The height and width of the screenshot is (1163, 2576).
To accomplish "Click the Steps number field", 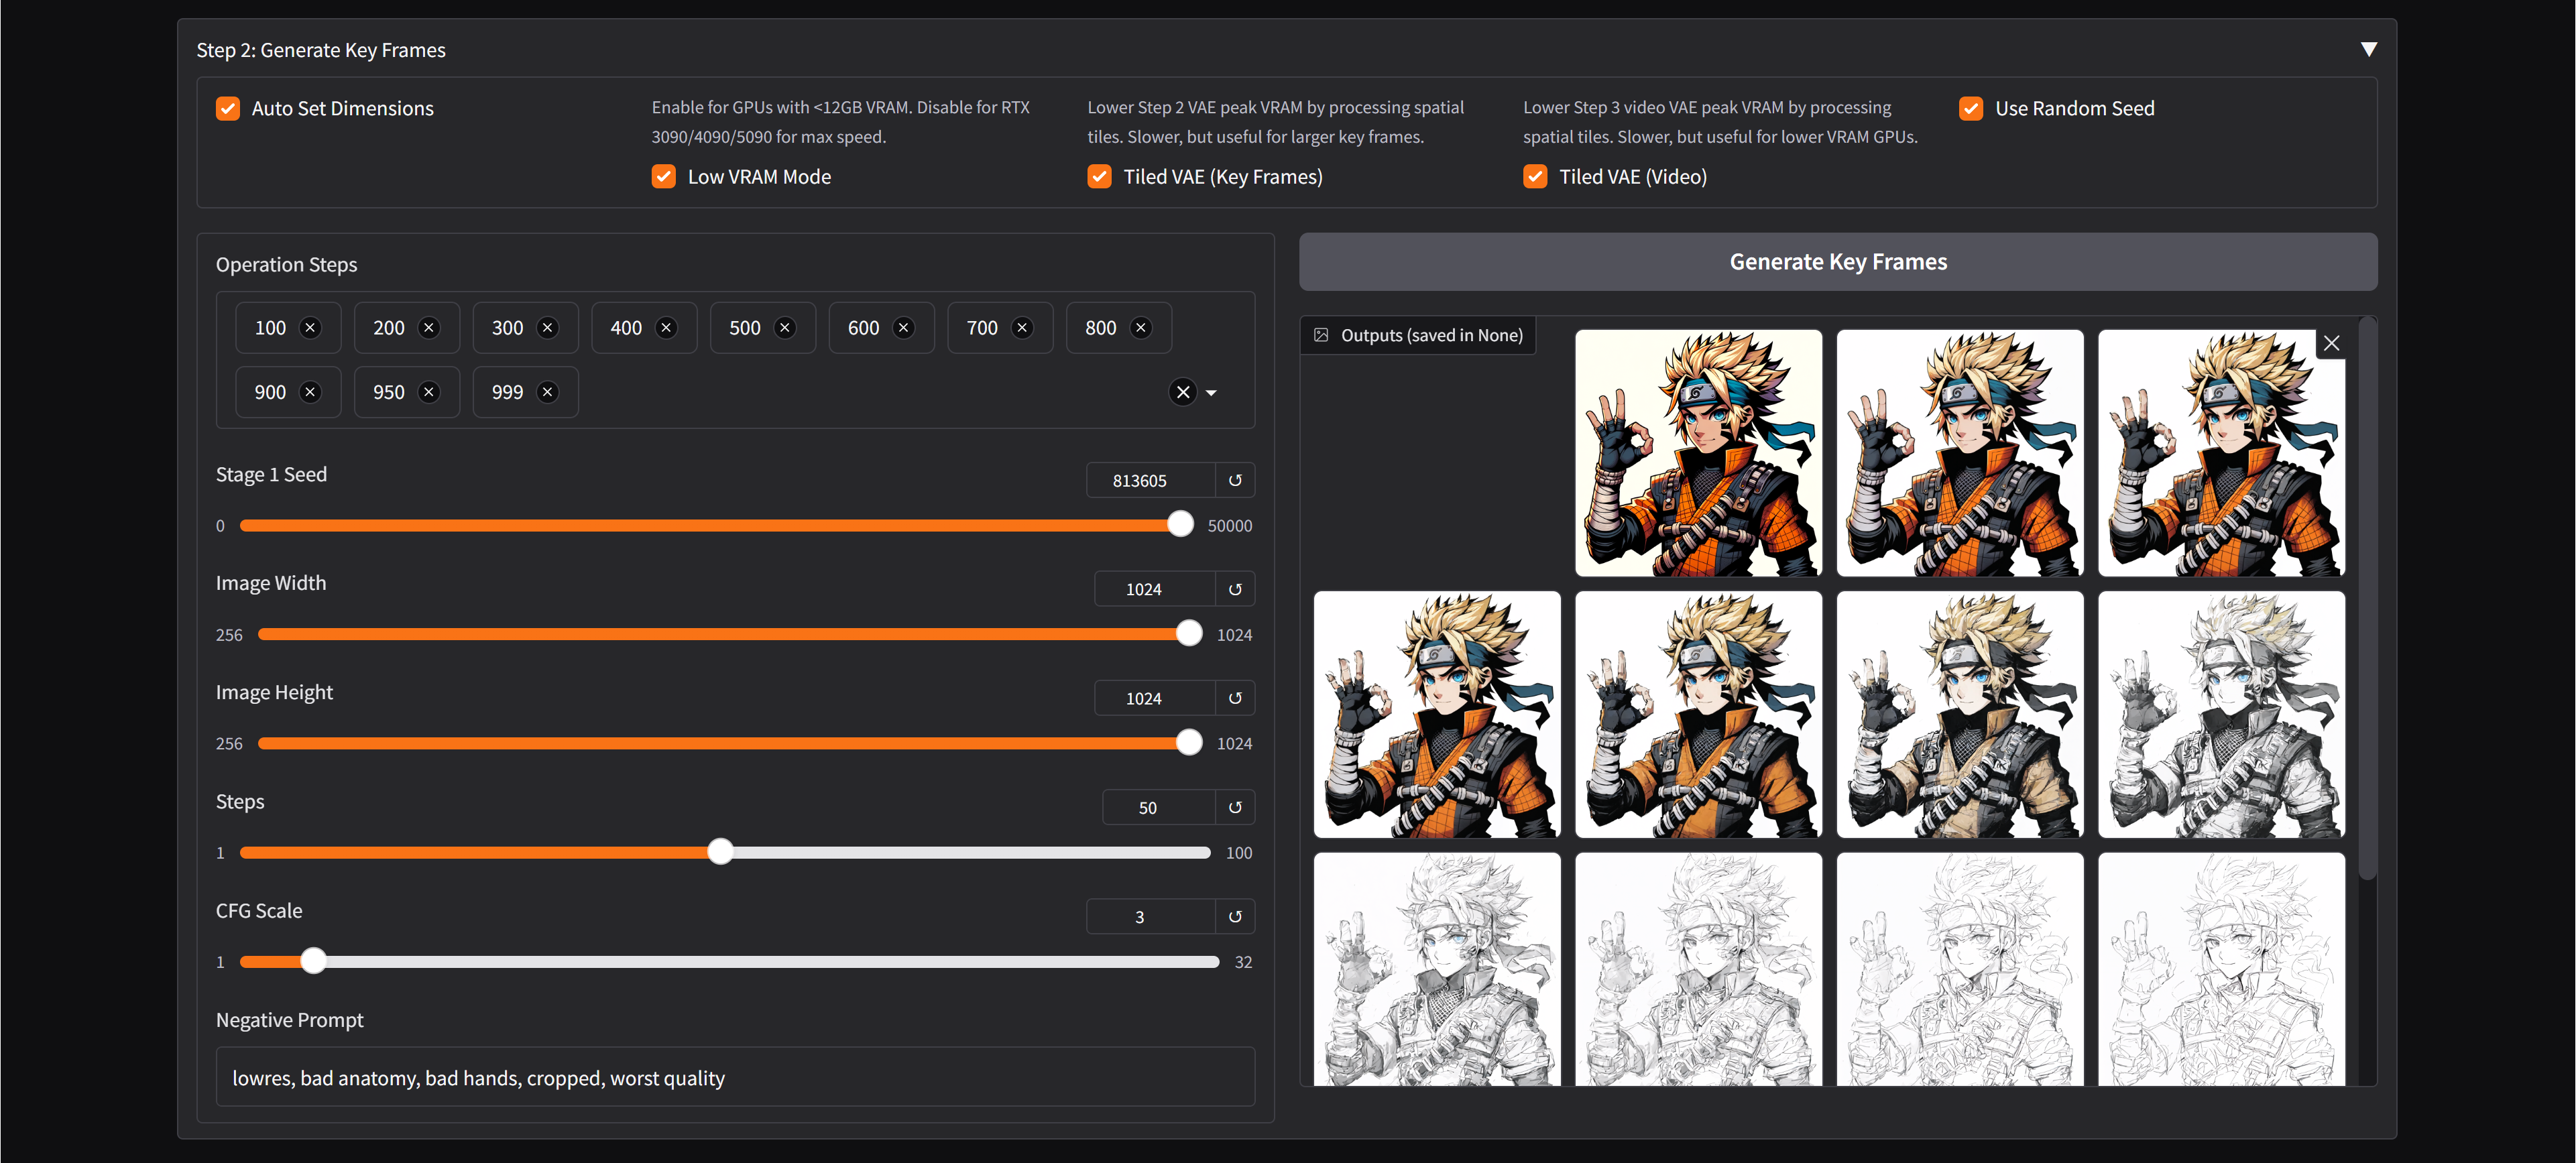I will pos(1159,808).
